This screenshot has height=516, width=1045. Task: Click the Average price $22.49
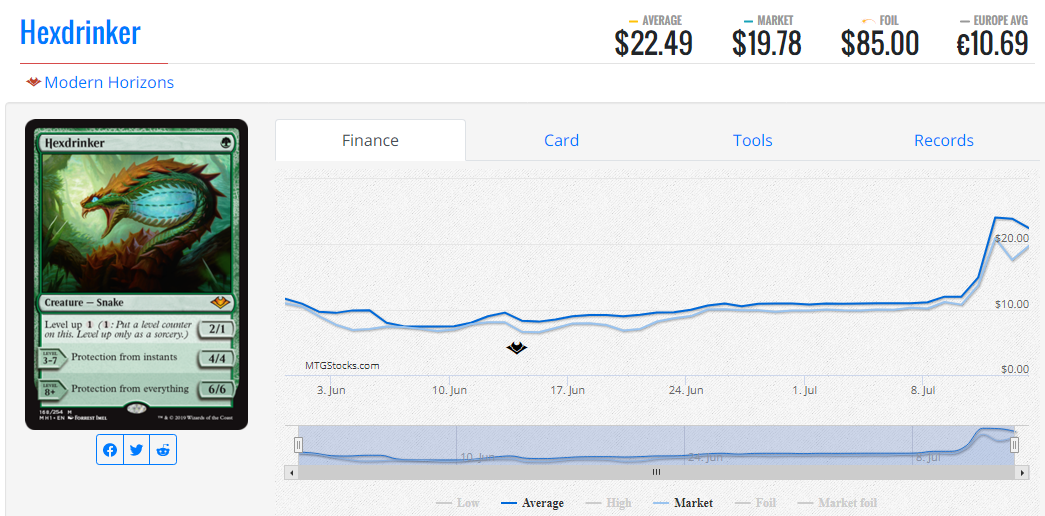pos(654,44)
